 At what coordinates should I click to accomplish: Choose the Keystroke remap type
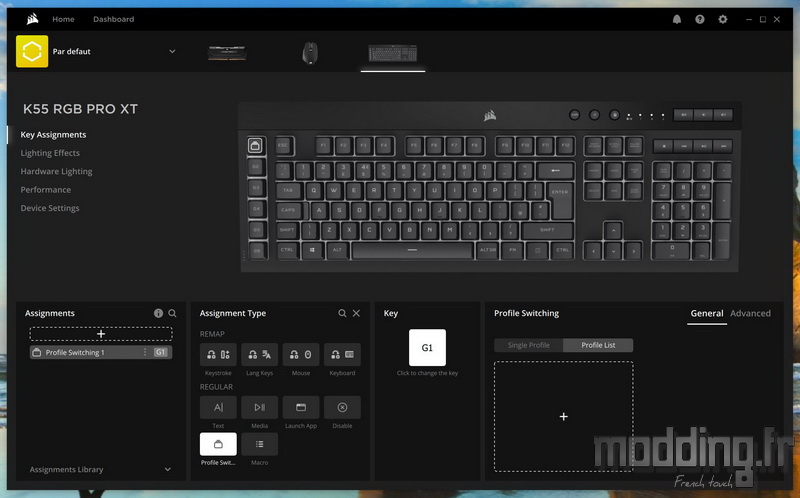click(218, 355)
